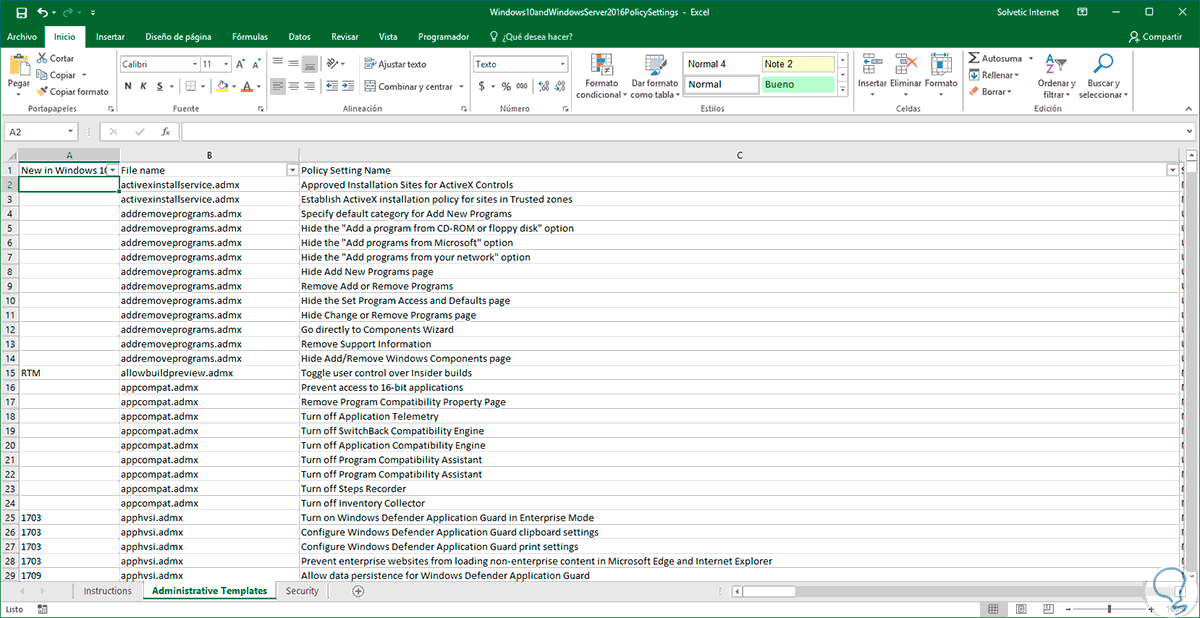Toggle underline (S) formatting
This screenshot has height=618, width=1200.
(160, 86)
